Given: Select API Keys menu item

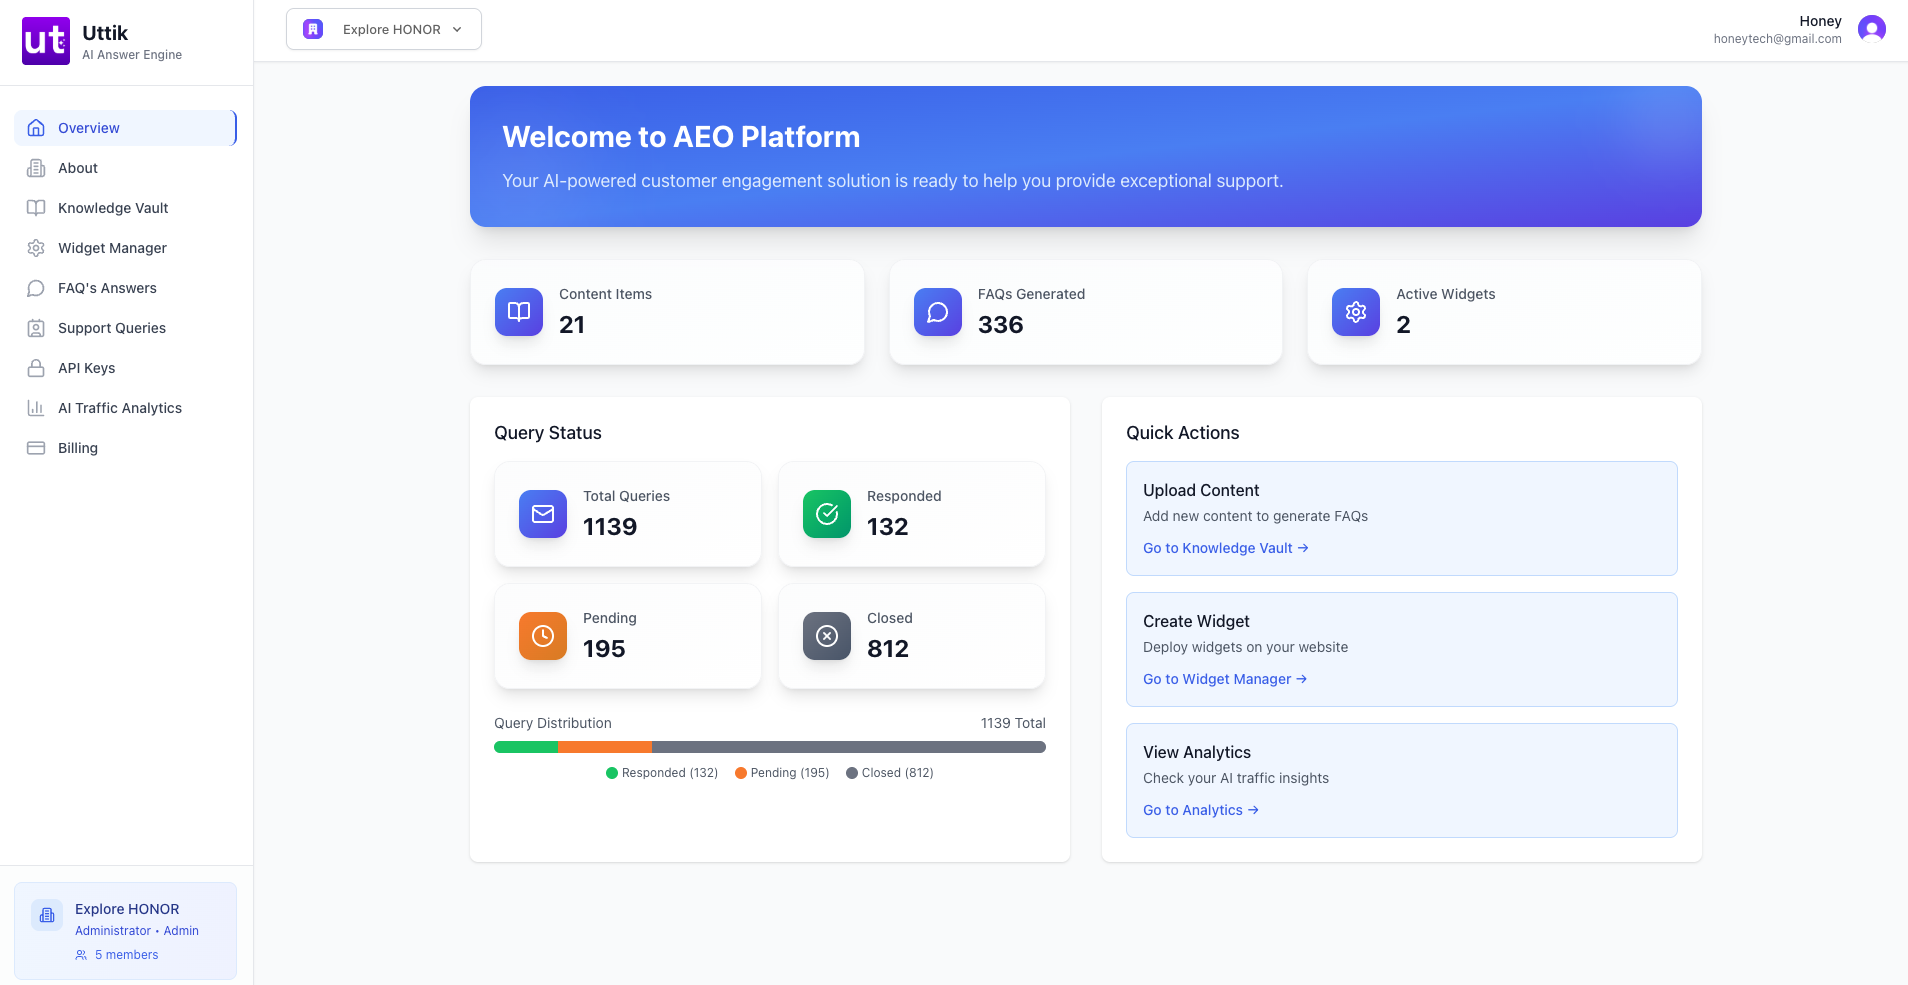Looking at the screenshot, I should (x=125, y=368).
